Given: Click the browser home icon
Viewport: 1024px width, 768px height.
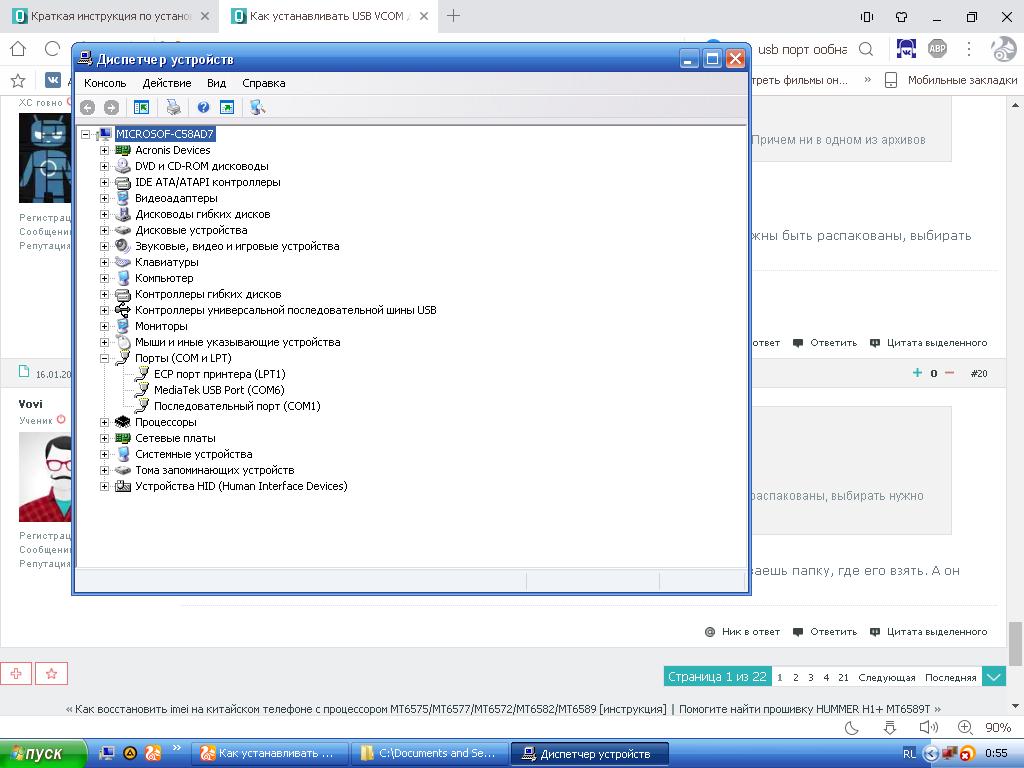Looking at the screenshot, I should [18, 48].
